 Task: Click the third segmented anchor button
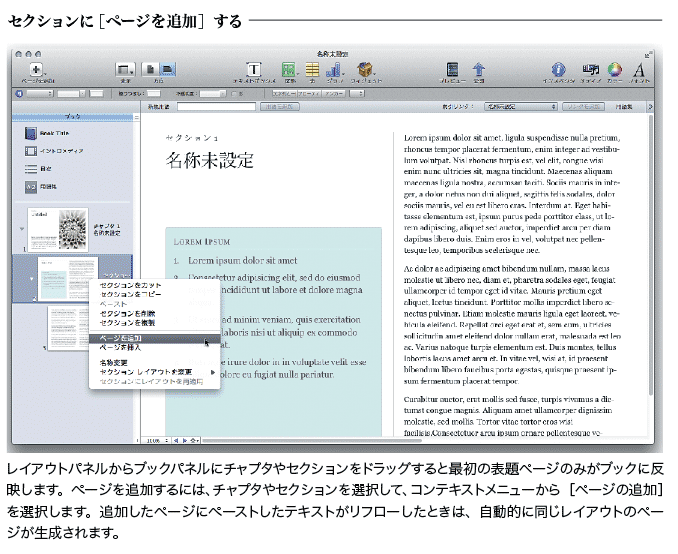tap(333, 93)
